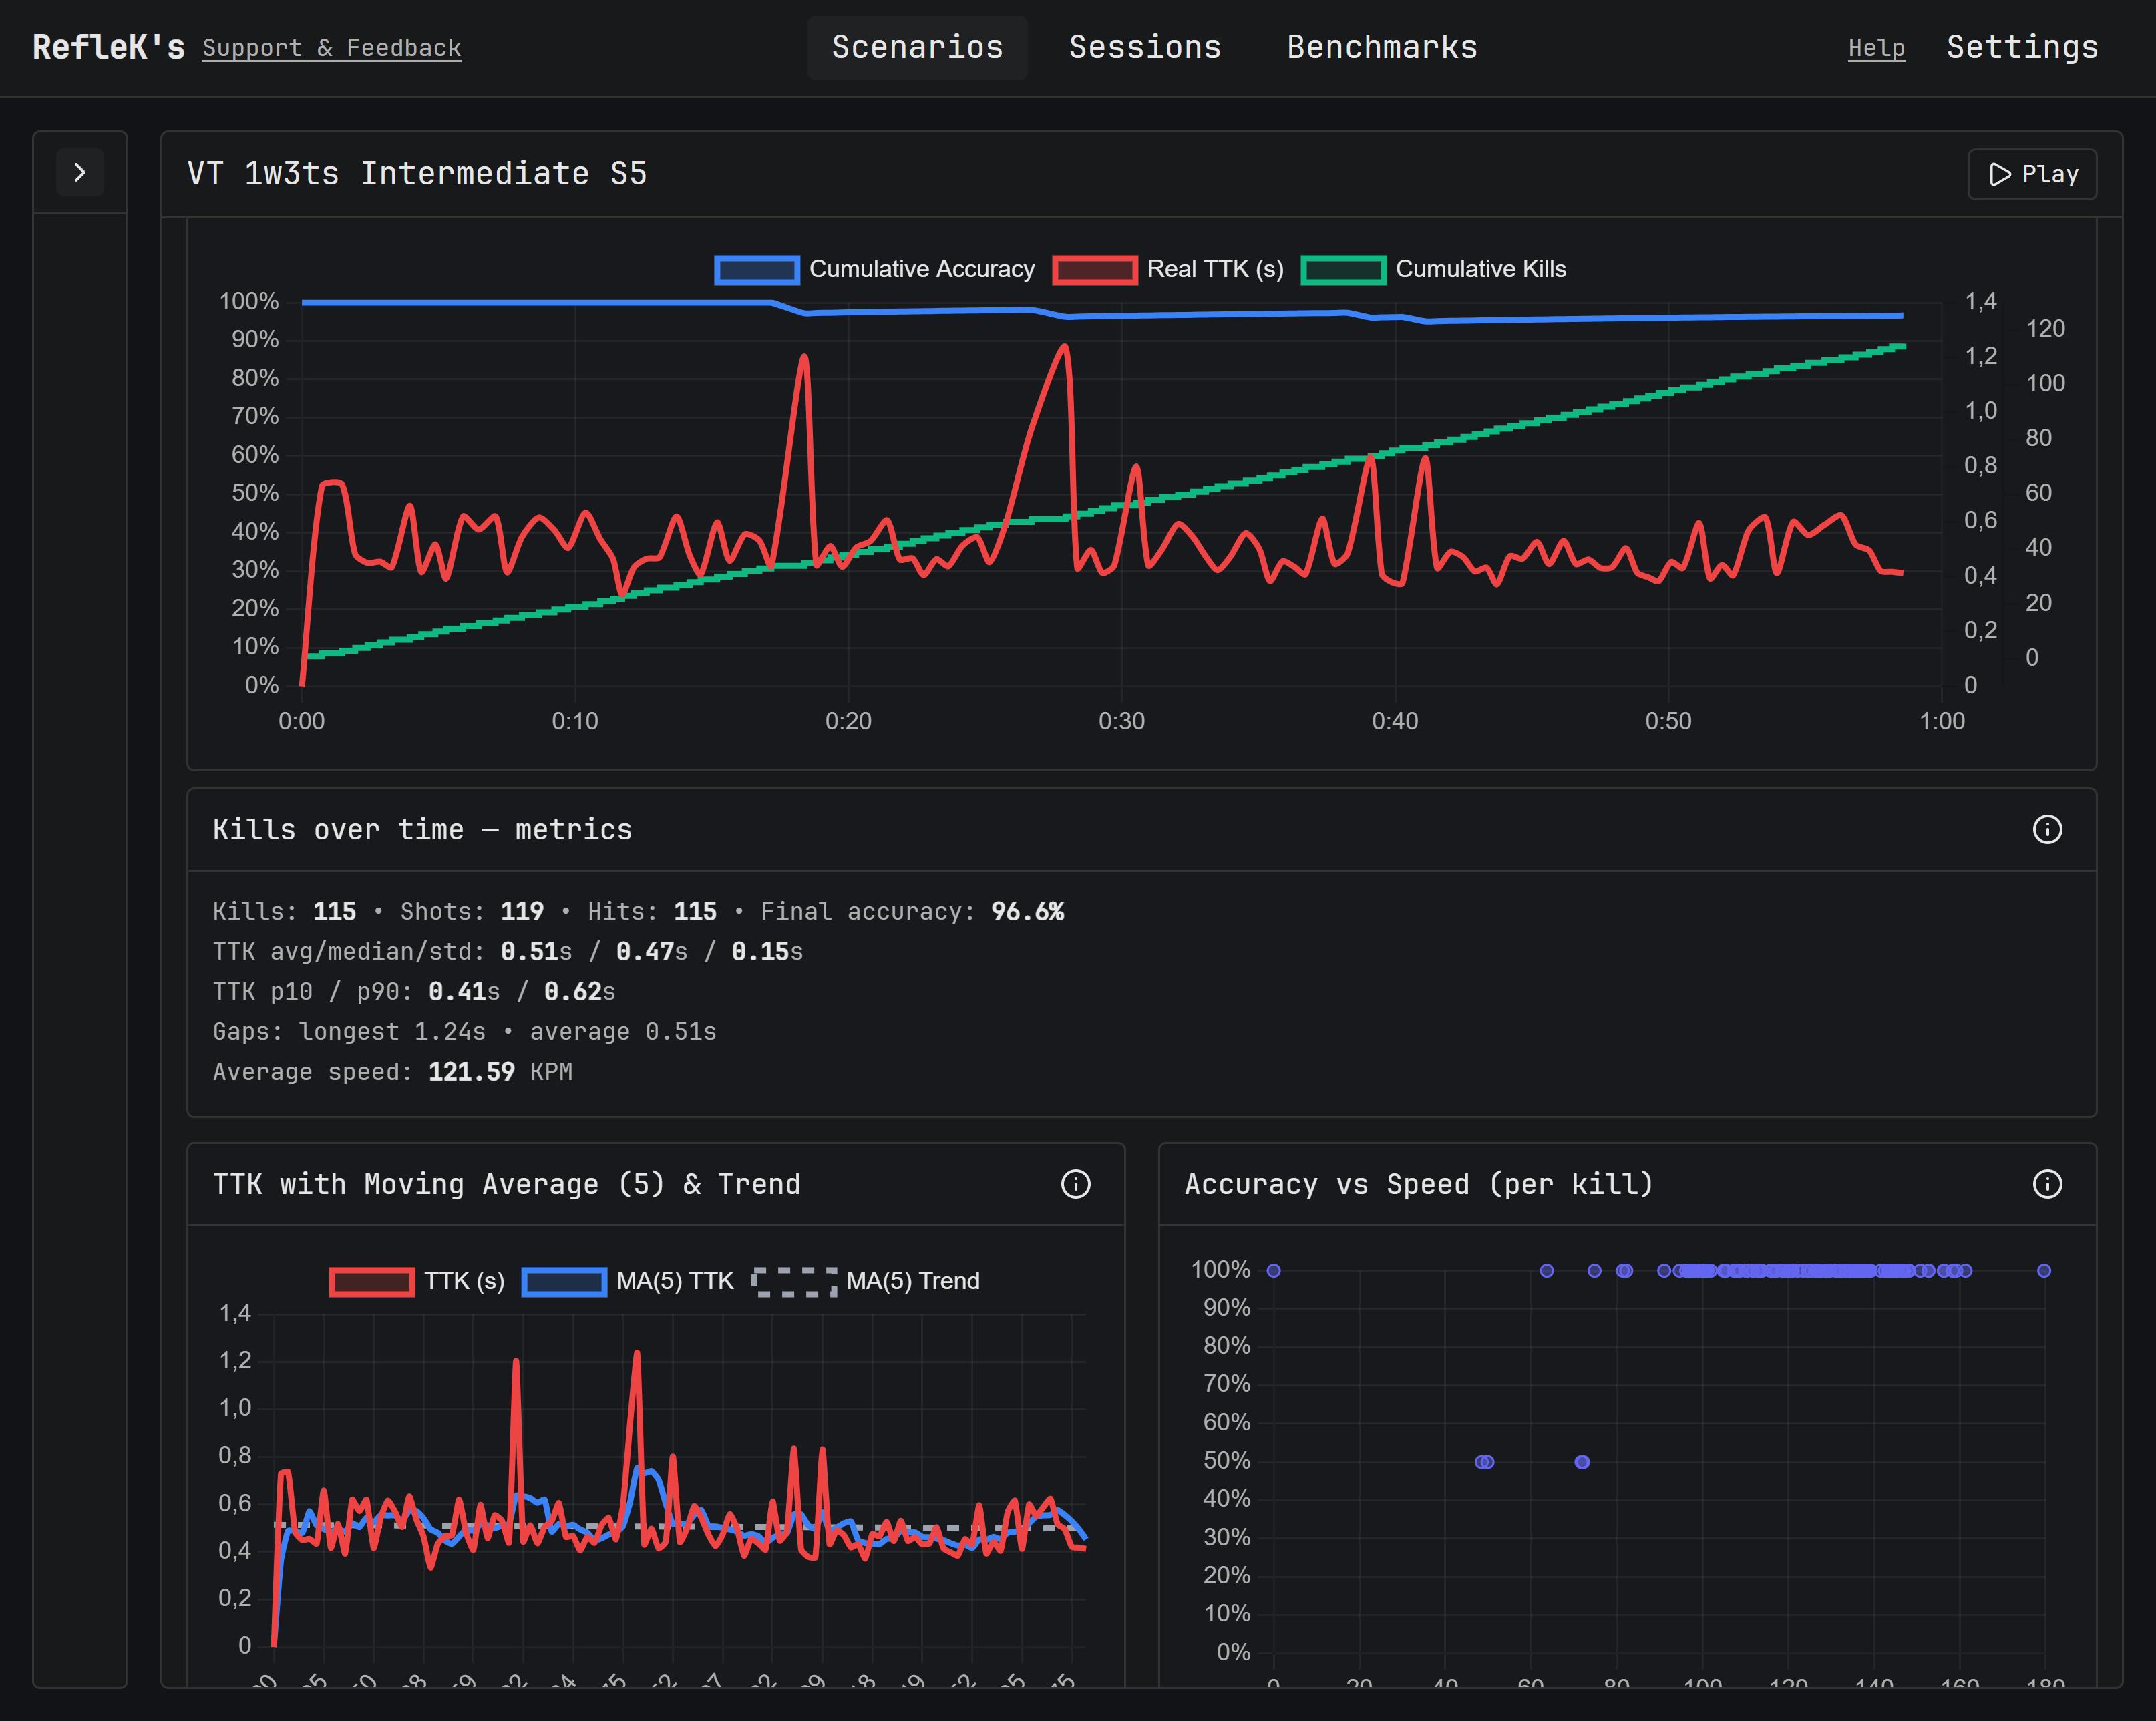
Task: Open the Help link
Action: [1875, 48]
